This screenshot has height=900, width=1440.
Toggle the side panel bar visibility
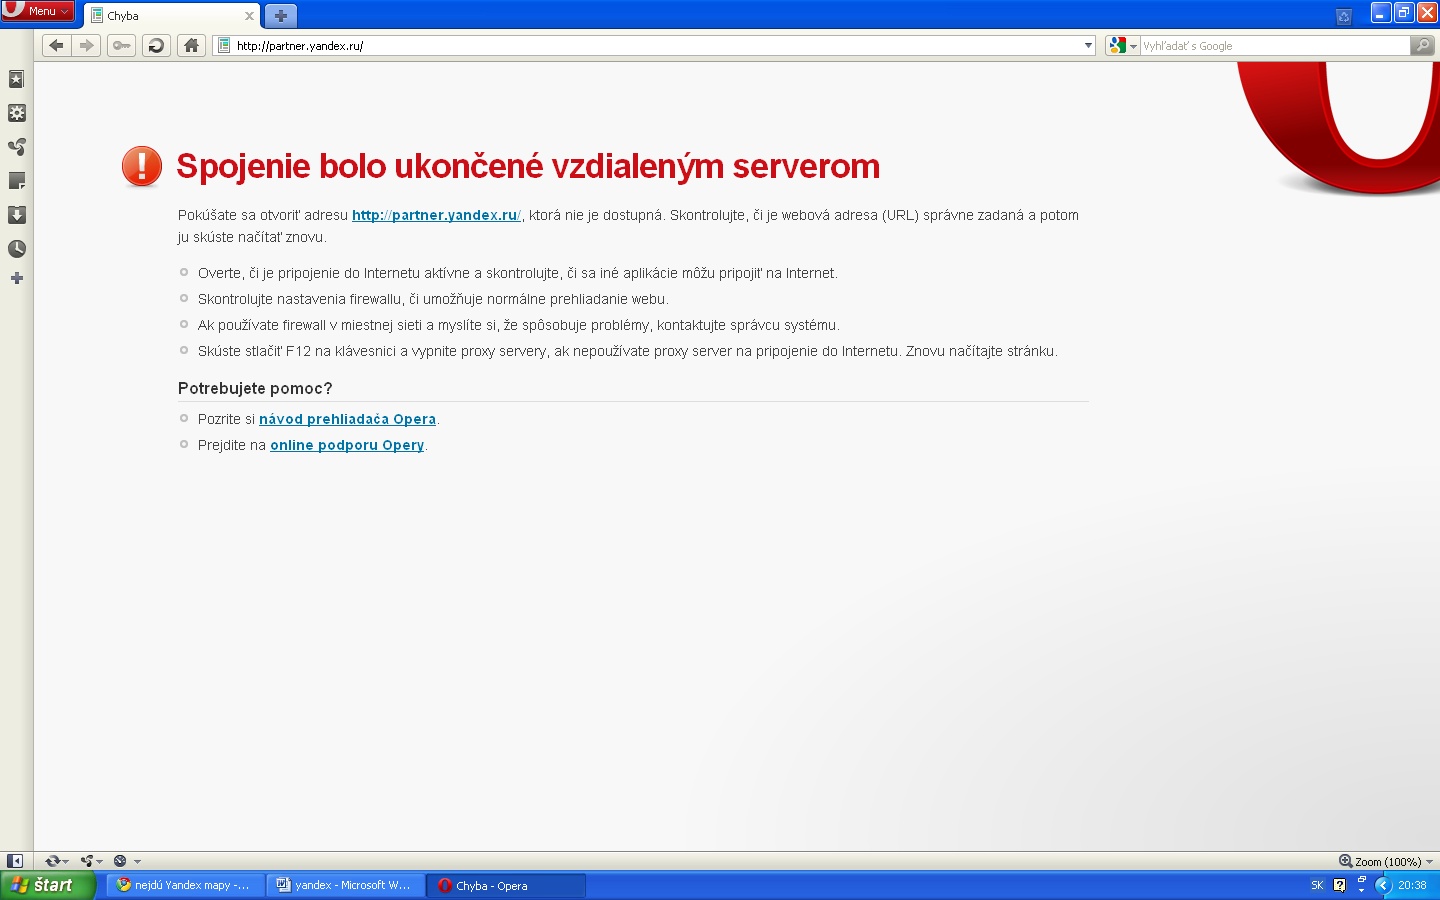(15, 861)
